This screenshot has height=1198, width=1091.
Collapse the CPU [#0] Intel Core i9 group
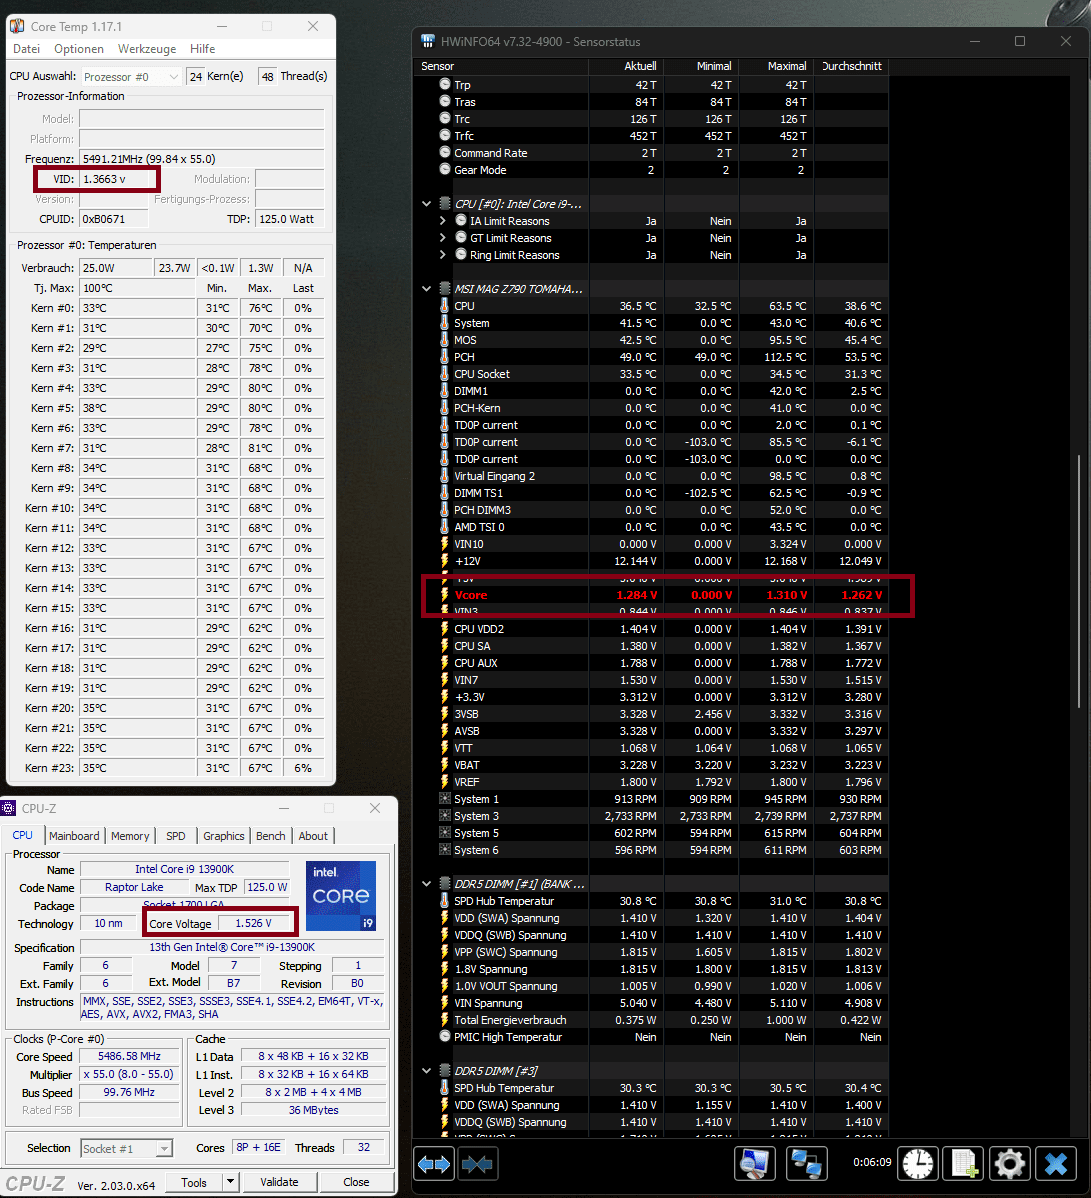(x=426, y=204)
